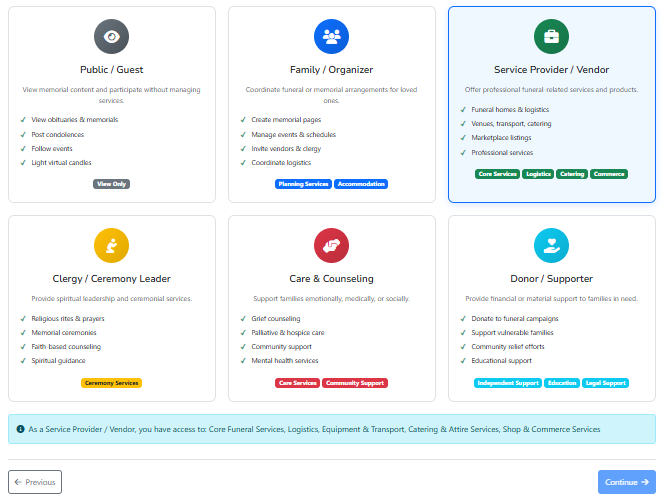
Task: Click the red Community Support tag
Action: point(355,383)
